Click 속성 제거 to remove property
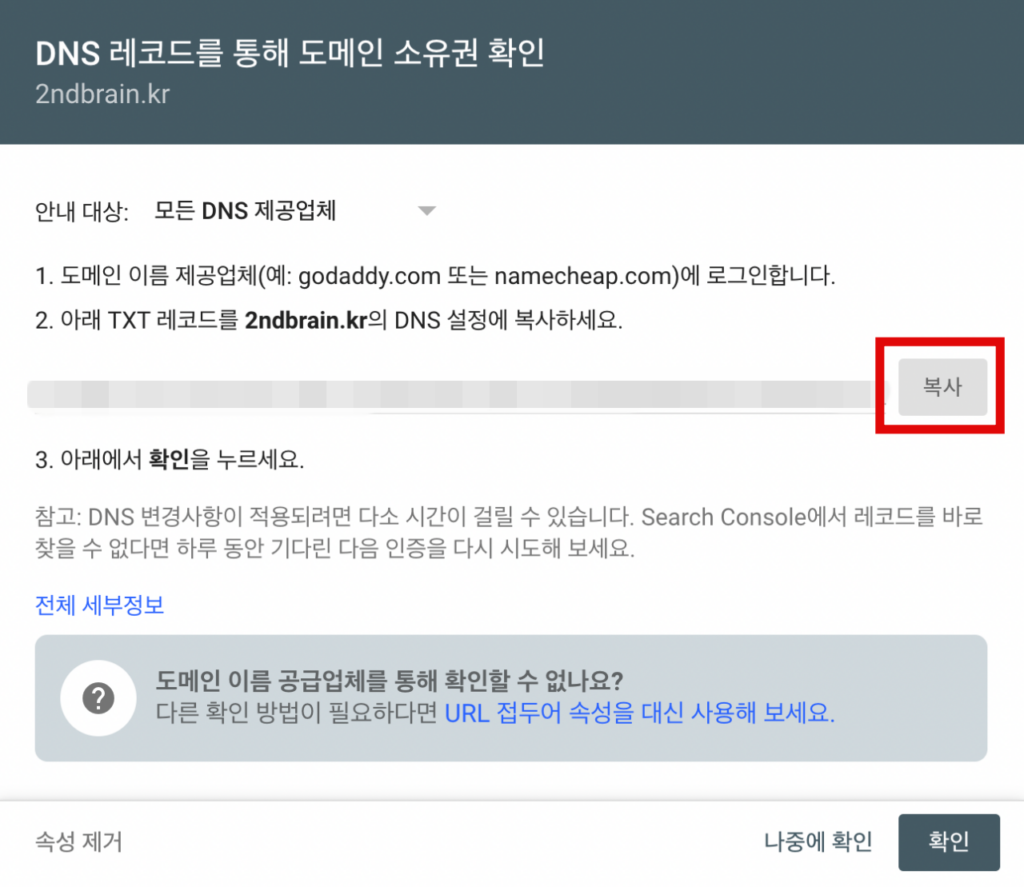Screen dimensions: 1024x887 78,842
